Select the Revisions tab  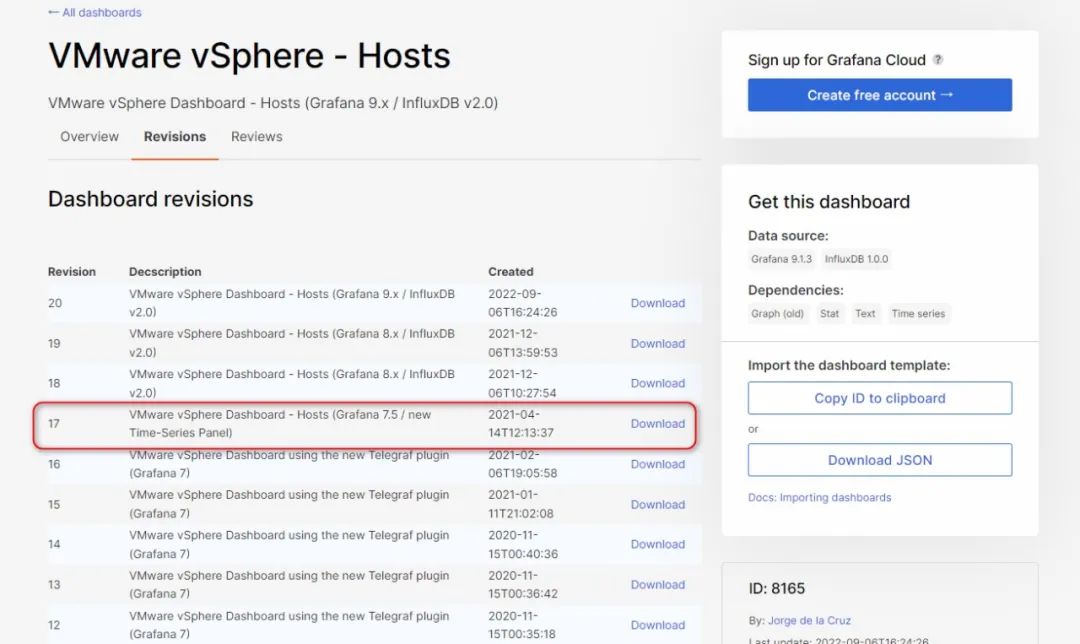click(175, 136)
